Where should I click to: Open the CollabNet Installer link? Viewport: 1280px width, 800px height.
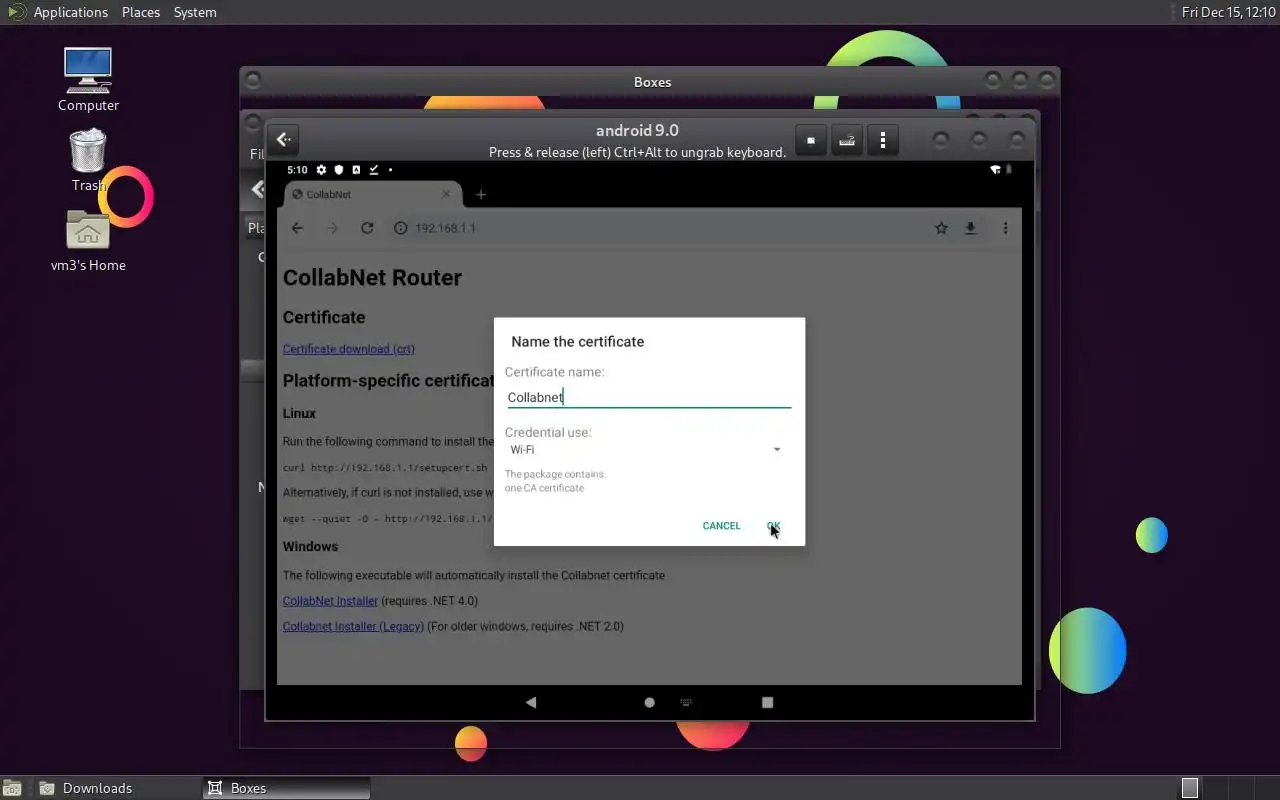(330, 601)
